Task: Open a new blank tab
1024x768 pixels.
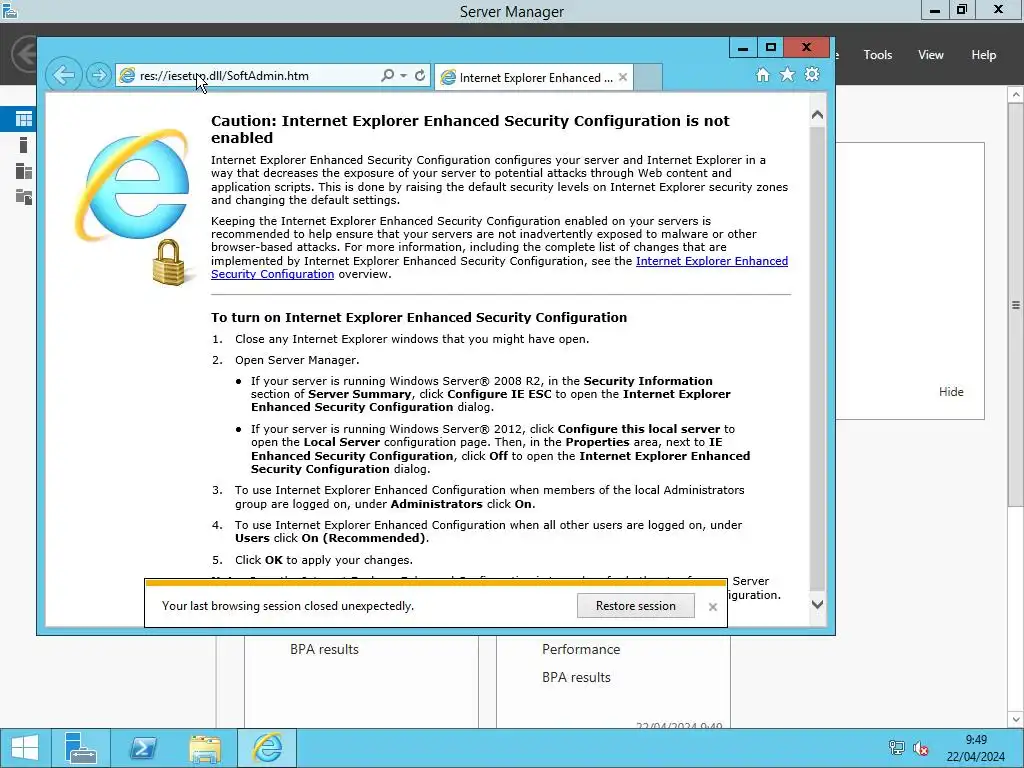Action: click(648, 77)
